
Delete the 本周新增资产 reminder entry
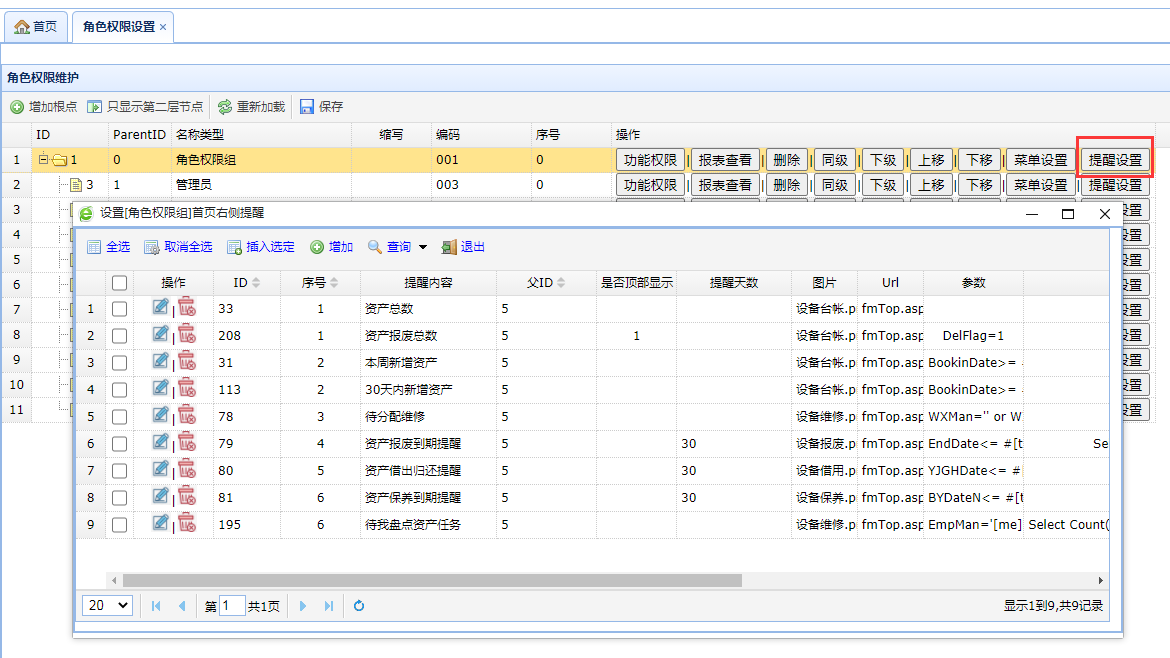point(187,361)
